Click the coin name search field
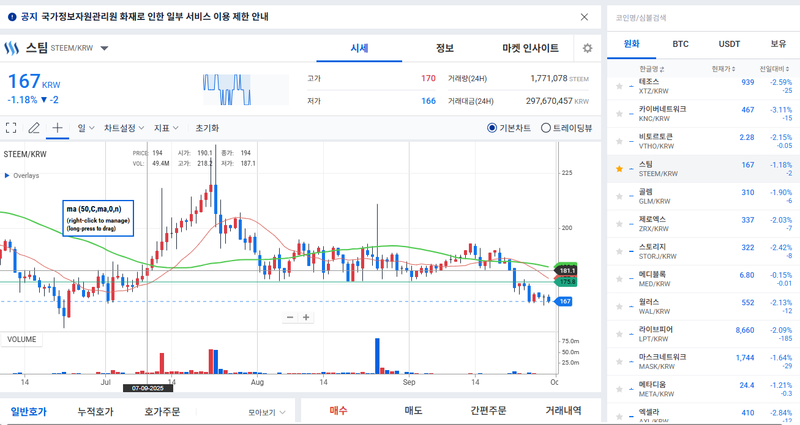Image resolution: width=800 pixels, height=425 pixels. [700, 17]
